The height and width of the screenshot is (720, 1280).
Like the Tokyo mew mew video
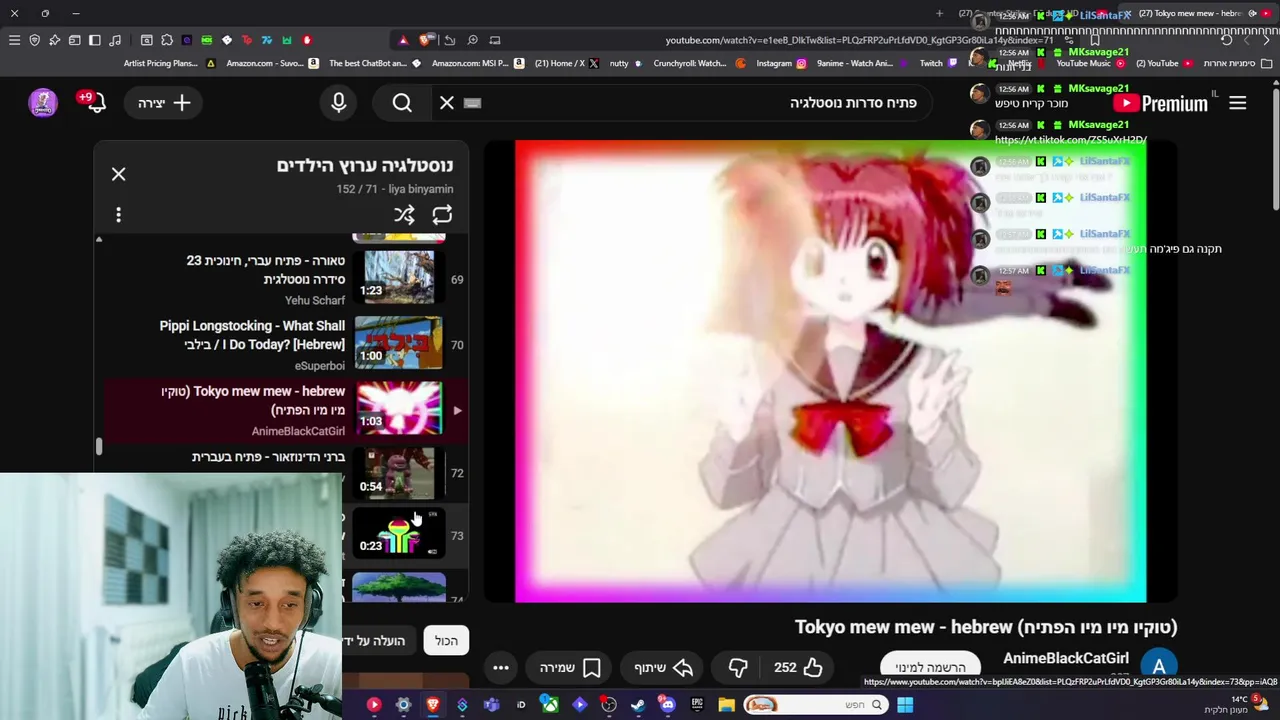tap(799, 667)
